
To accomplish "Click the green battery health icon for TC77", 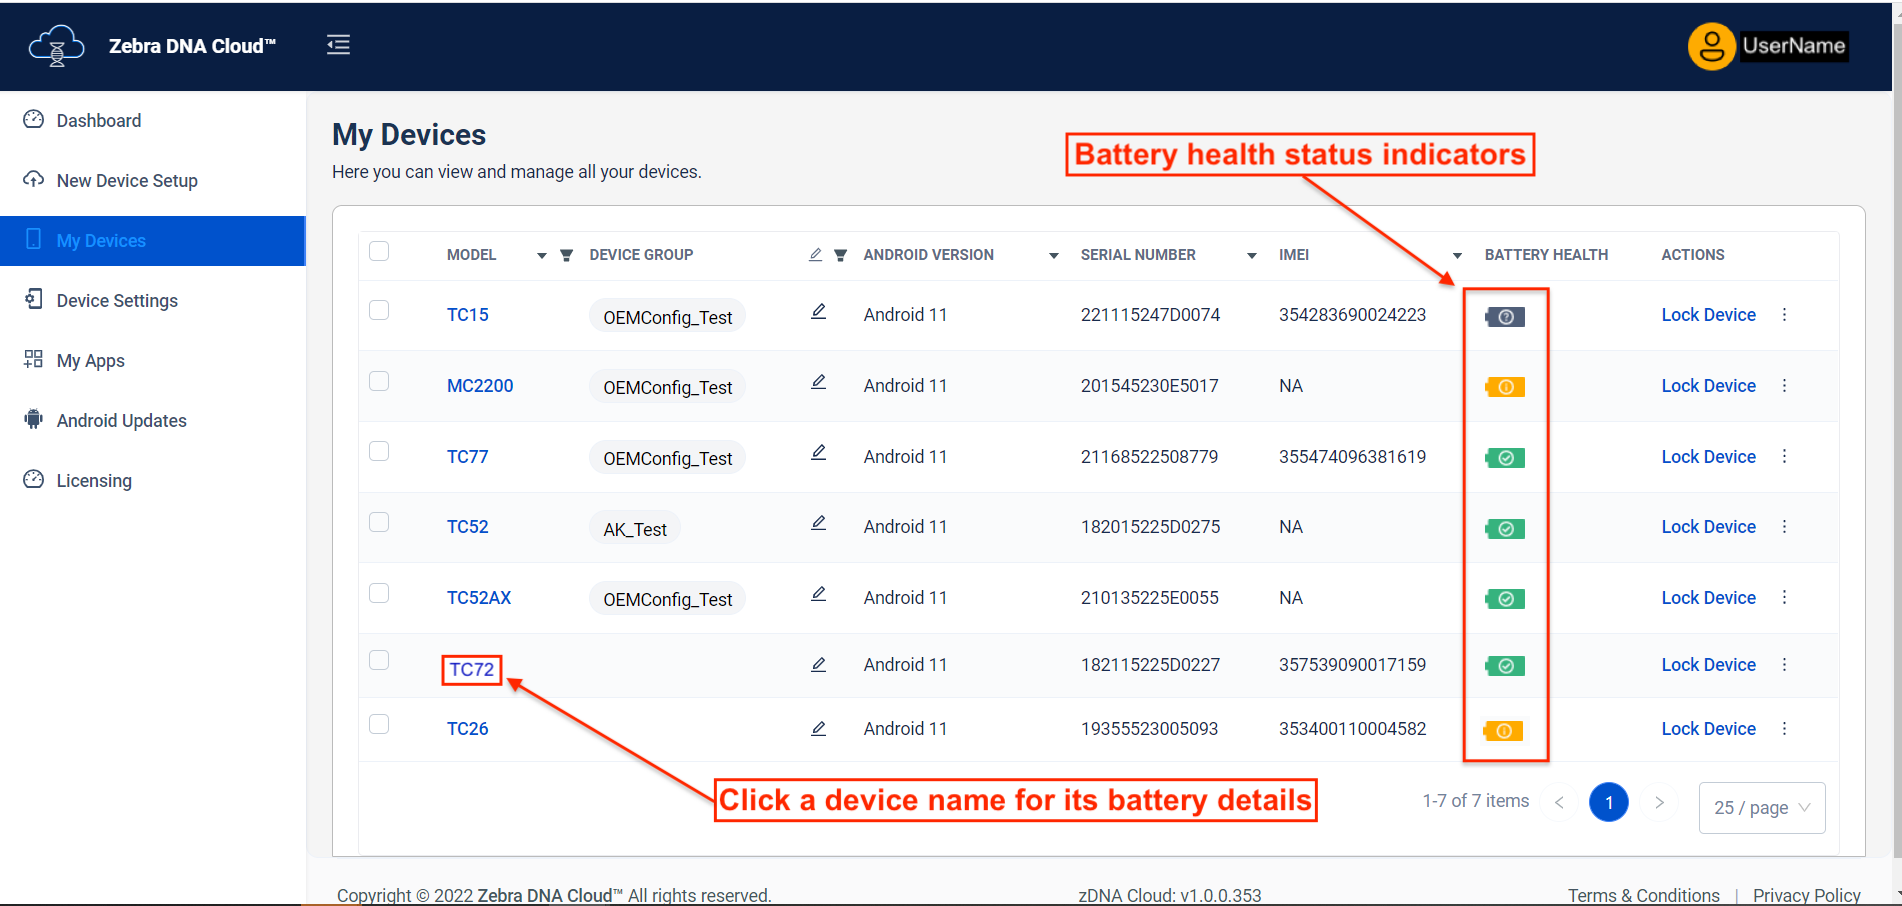I will (x=1505, y=458).
